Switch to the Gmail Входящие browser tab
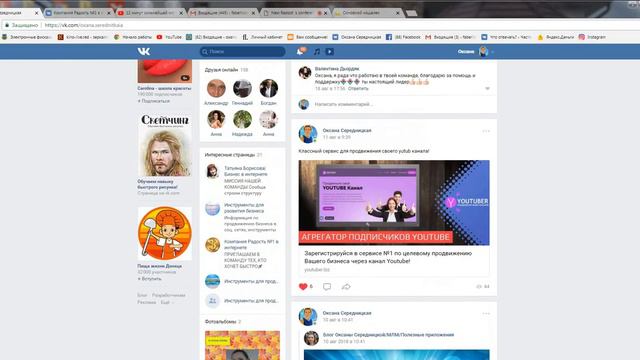 pyautogui.click(x=222, y=13)
